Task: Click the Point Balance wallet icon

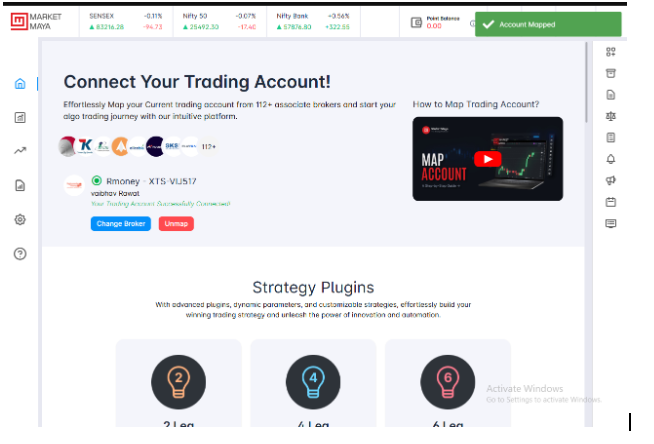Action: pyautogui.click(x=416, y=22)
